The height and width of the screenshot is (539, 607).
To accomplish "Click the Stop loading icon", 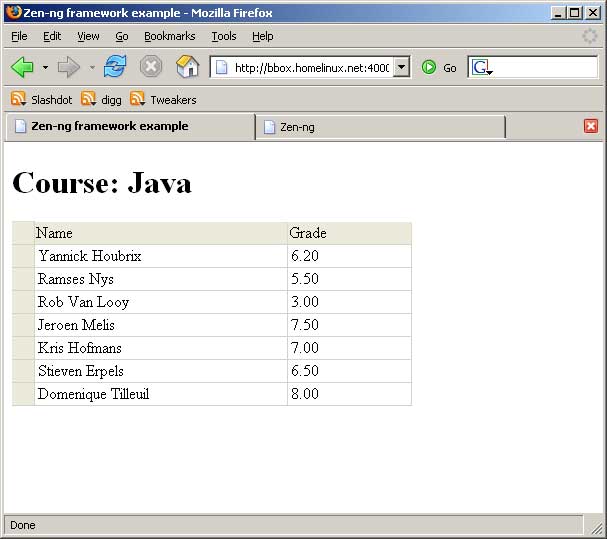I will point(150,67).
